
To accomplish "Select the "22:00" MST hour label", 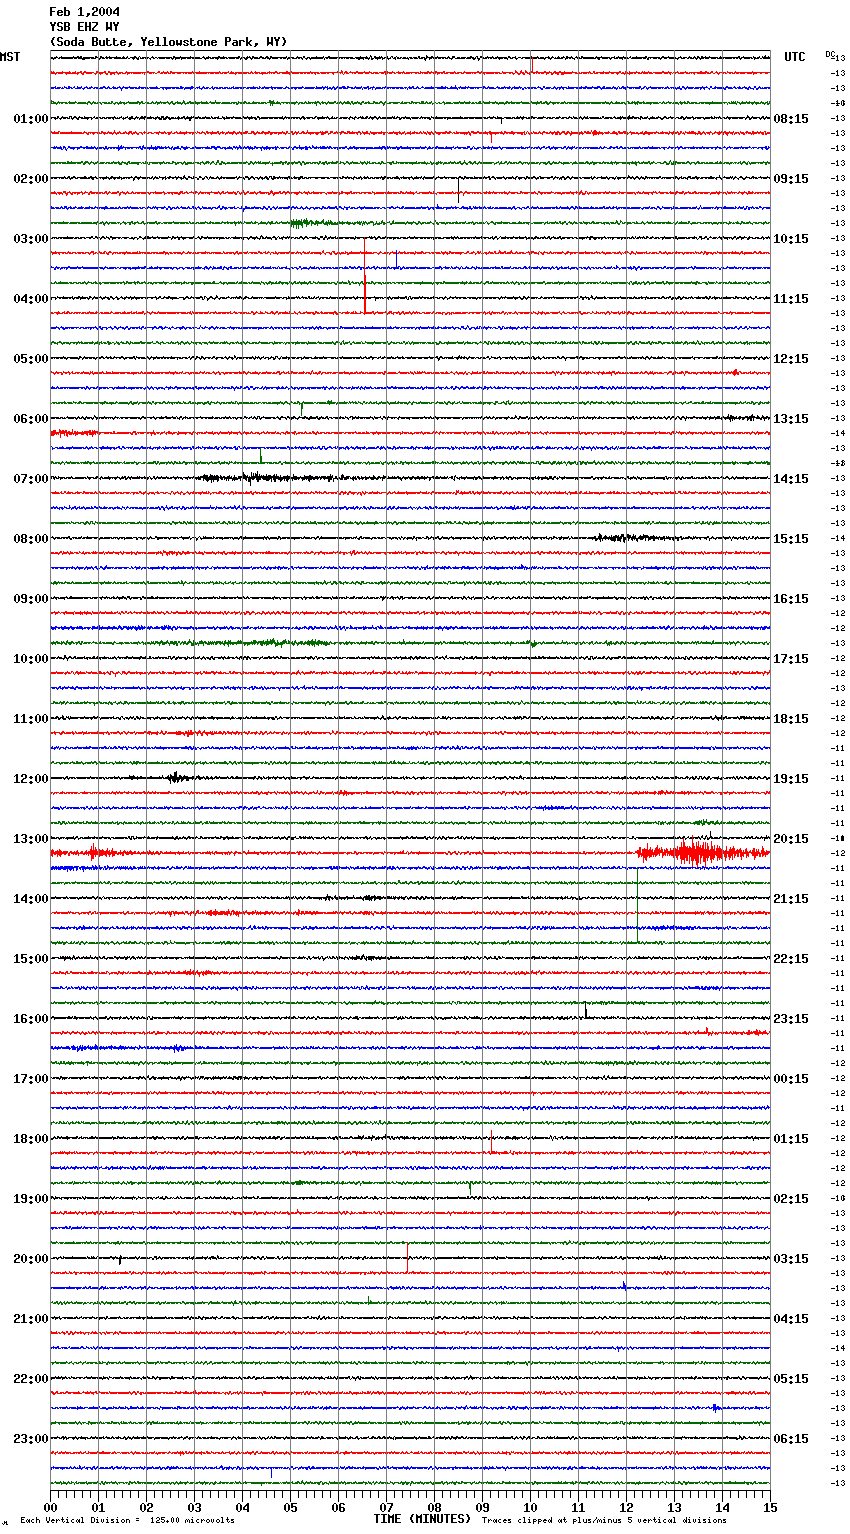I will 31,1379.
